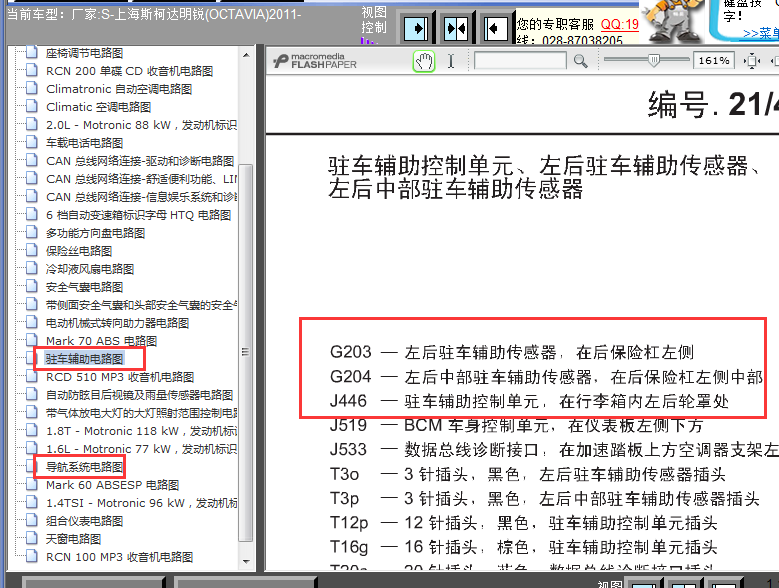Click document icon for 组合仪表电路图
Image resolution: width=779 pixels, height=588 pixels.
(31, 520)
